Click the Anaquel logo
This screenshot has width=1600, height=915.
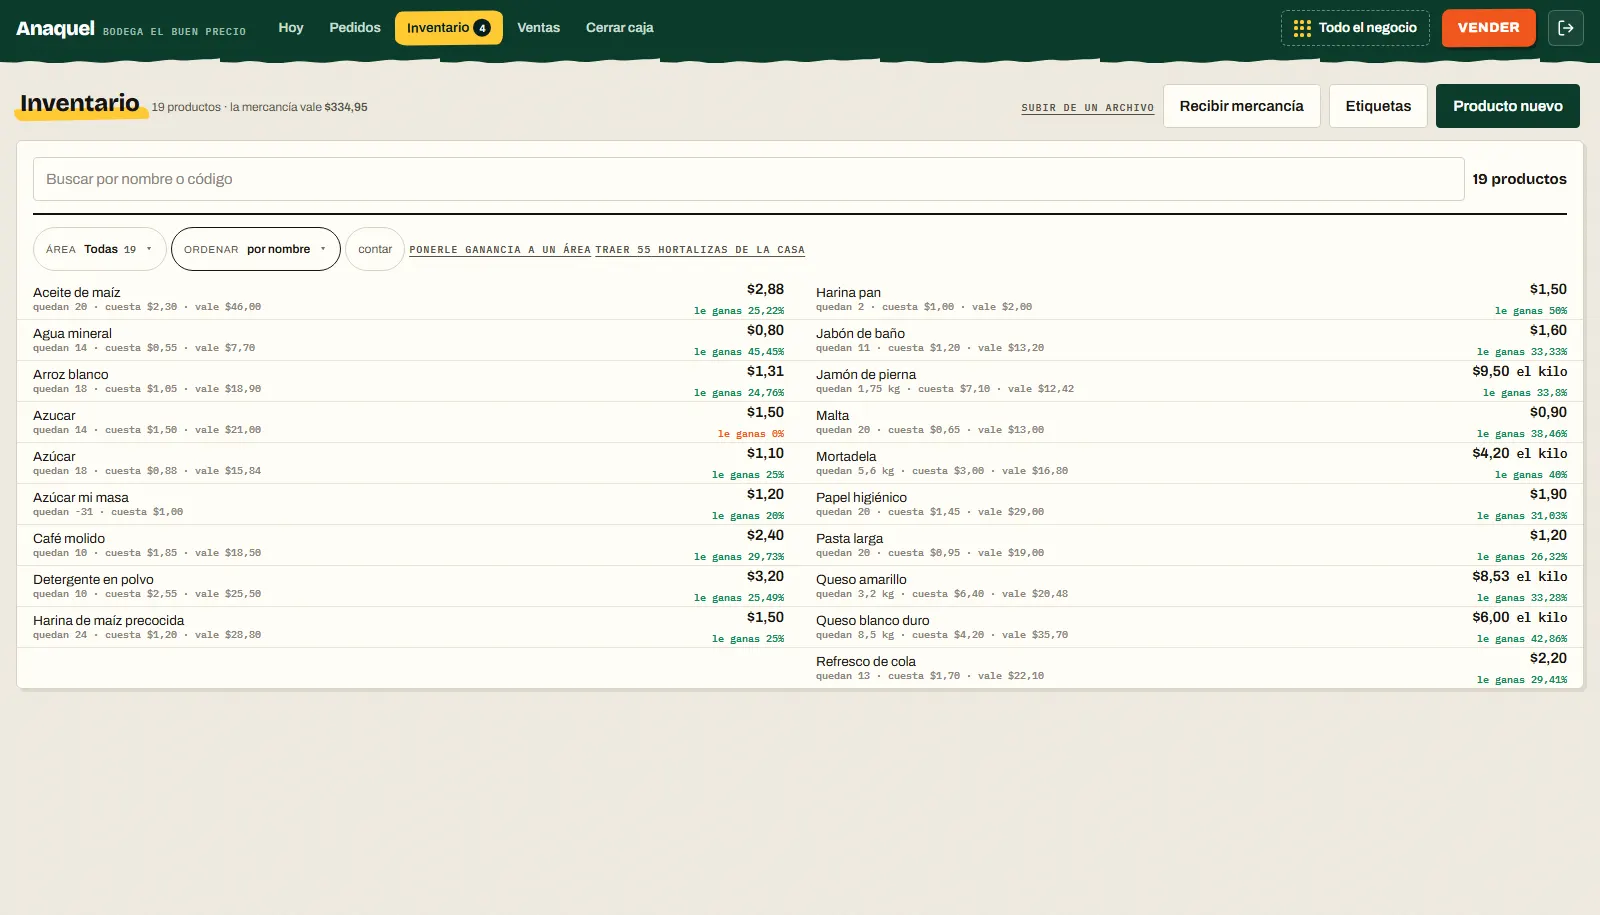click(x=55, y=28)
